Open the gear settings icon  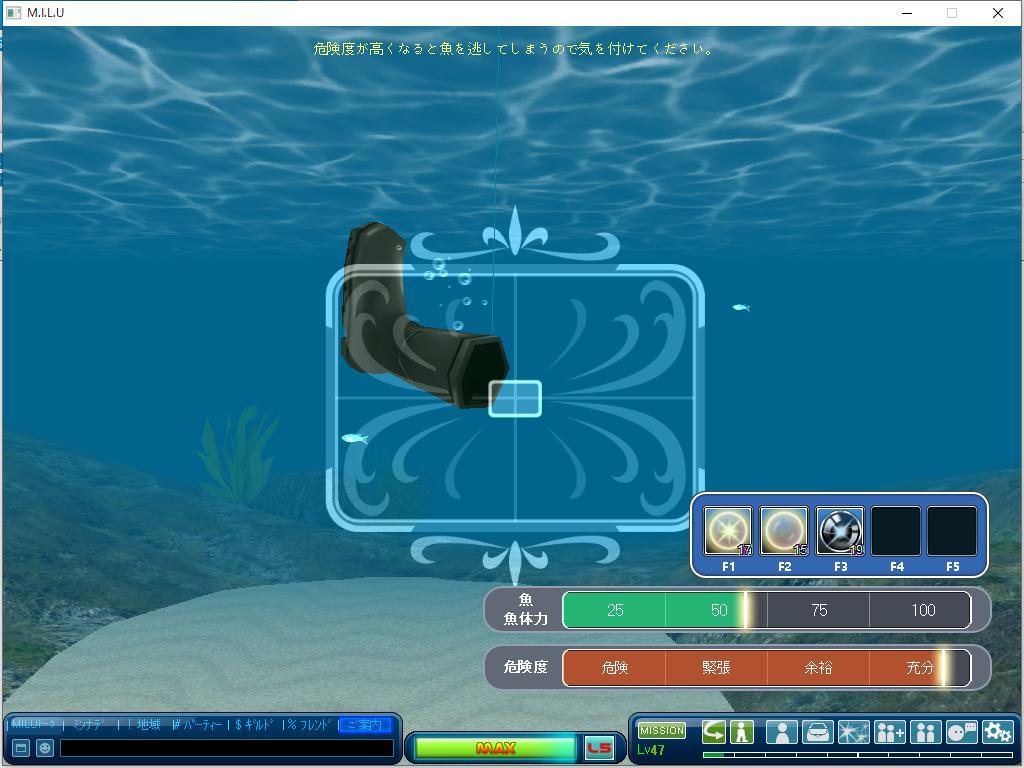pos(997,732)
